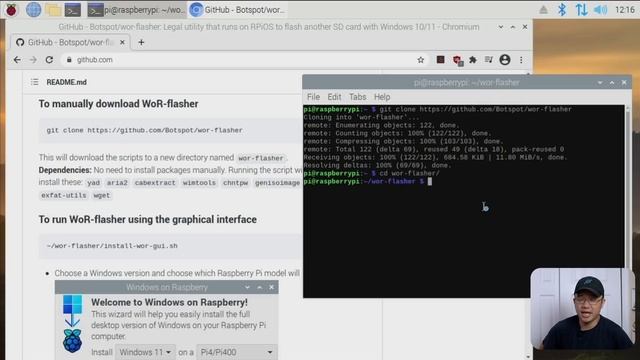Image resolution: width=640 pixels, height=360 pixels.
Task: Maximize the terminal window with the up arrow
Action: tap(612, 82)
